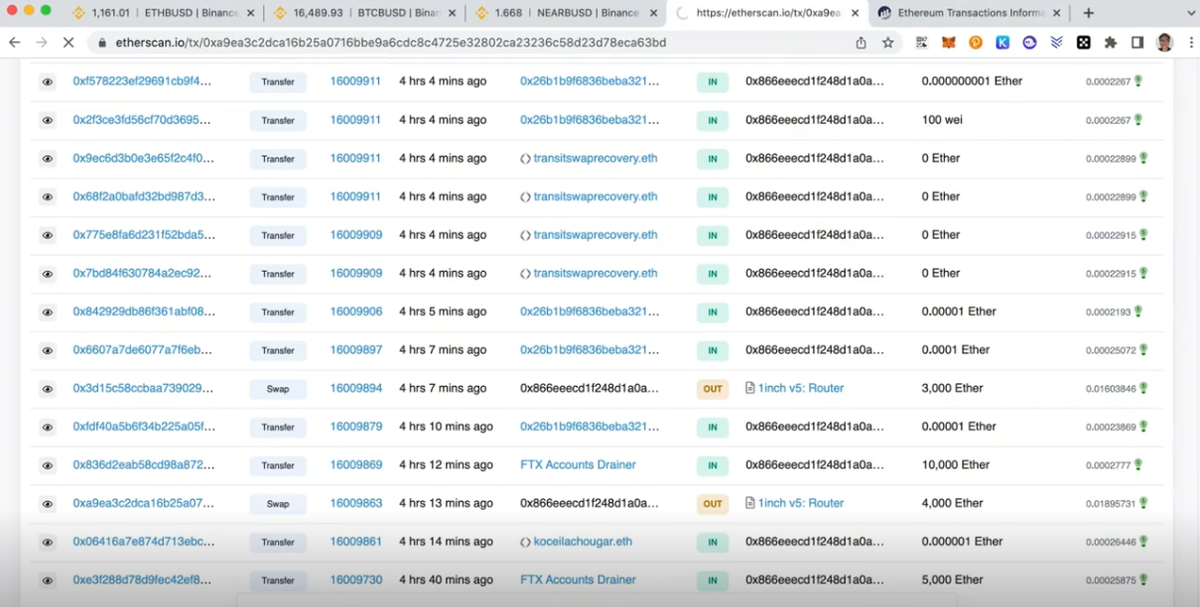
Task: Bookmark this page with star icon
Action: coord(888,43)
